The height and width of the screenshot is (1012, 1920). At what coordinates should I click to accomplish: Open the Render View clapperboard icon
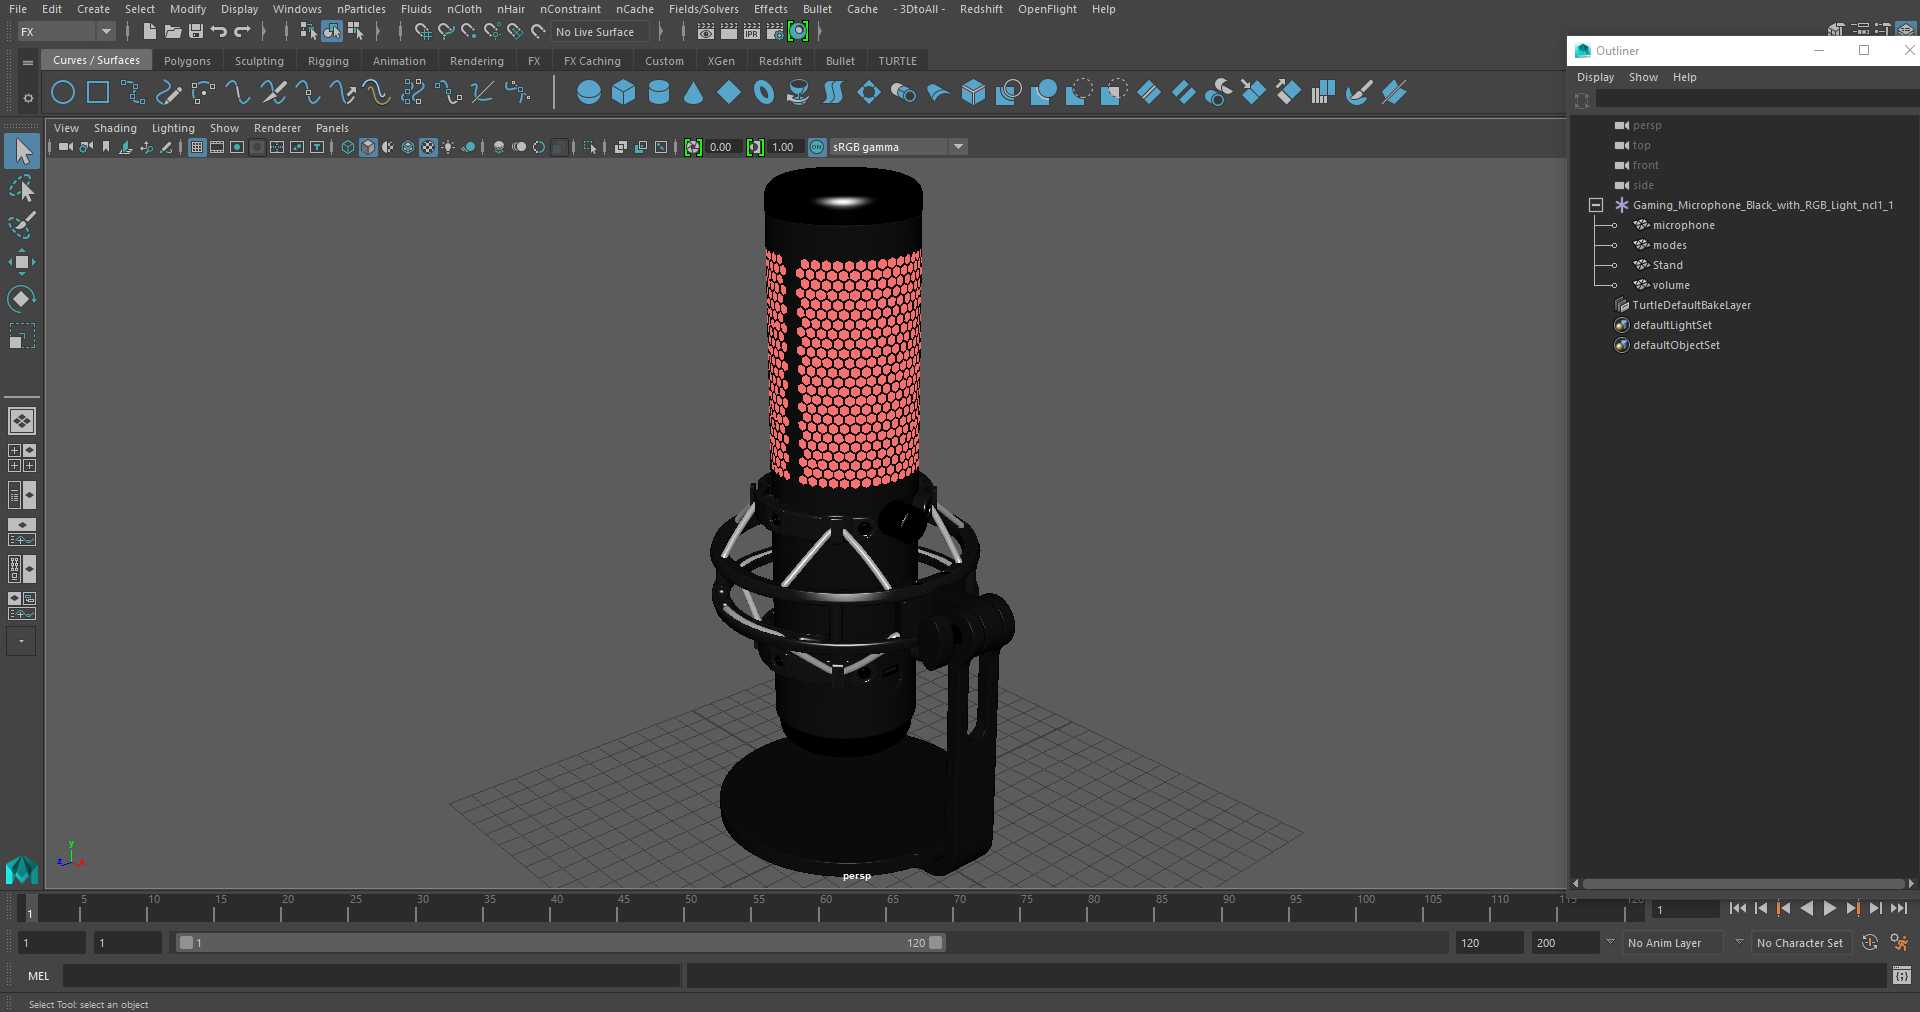(706, 32)
